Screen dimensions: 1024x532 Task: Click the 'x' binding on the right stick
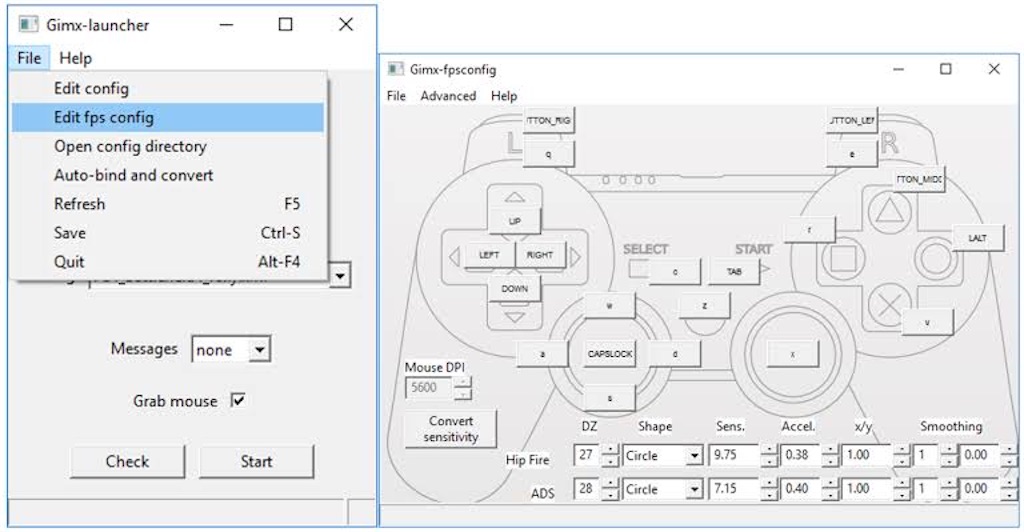coord(793,354)
